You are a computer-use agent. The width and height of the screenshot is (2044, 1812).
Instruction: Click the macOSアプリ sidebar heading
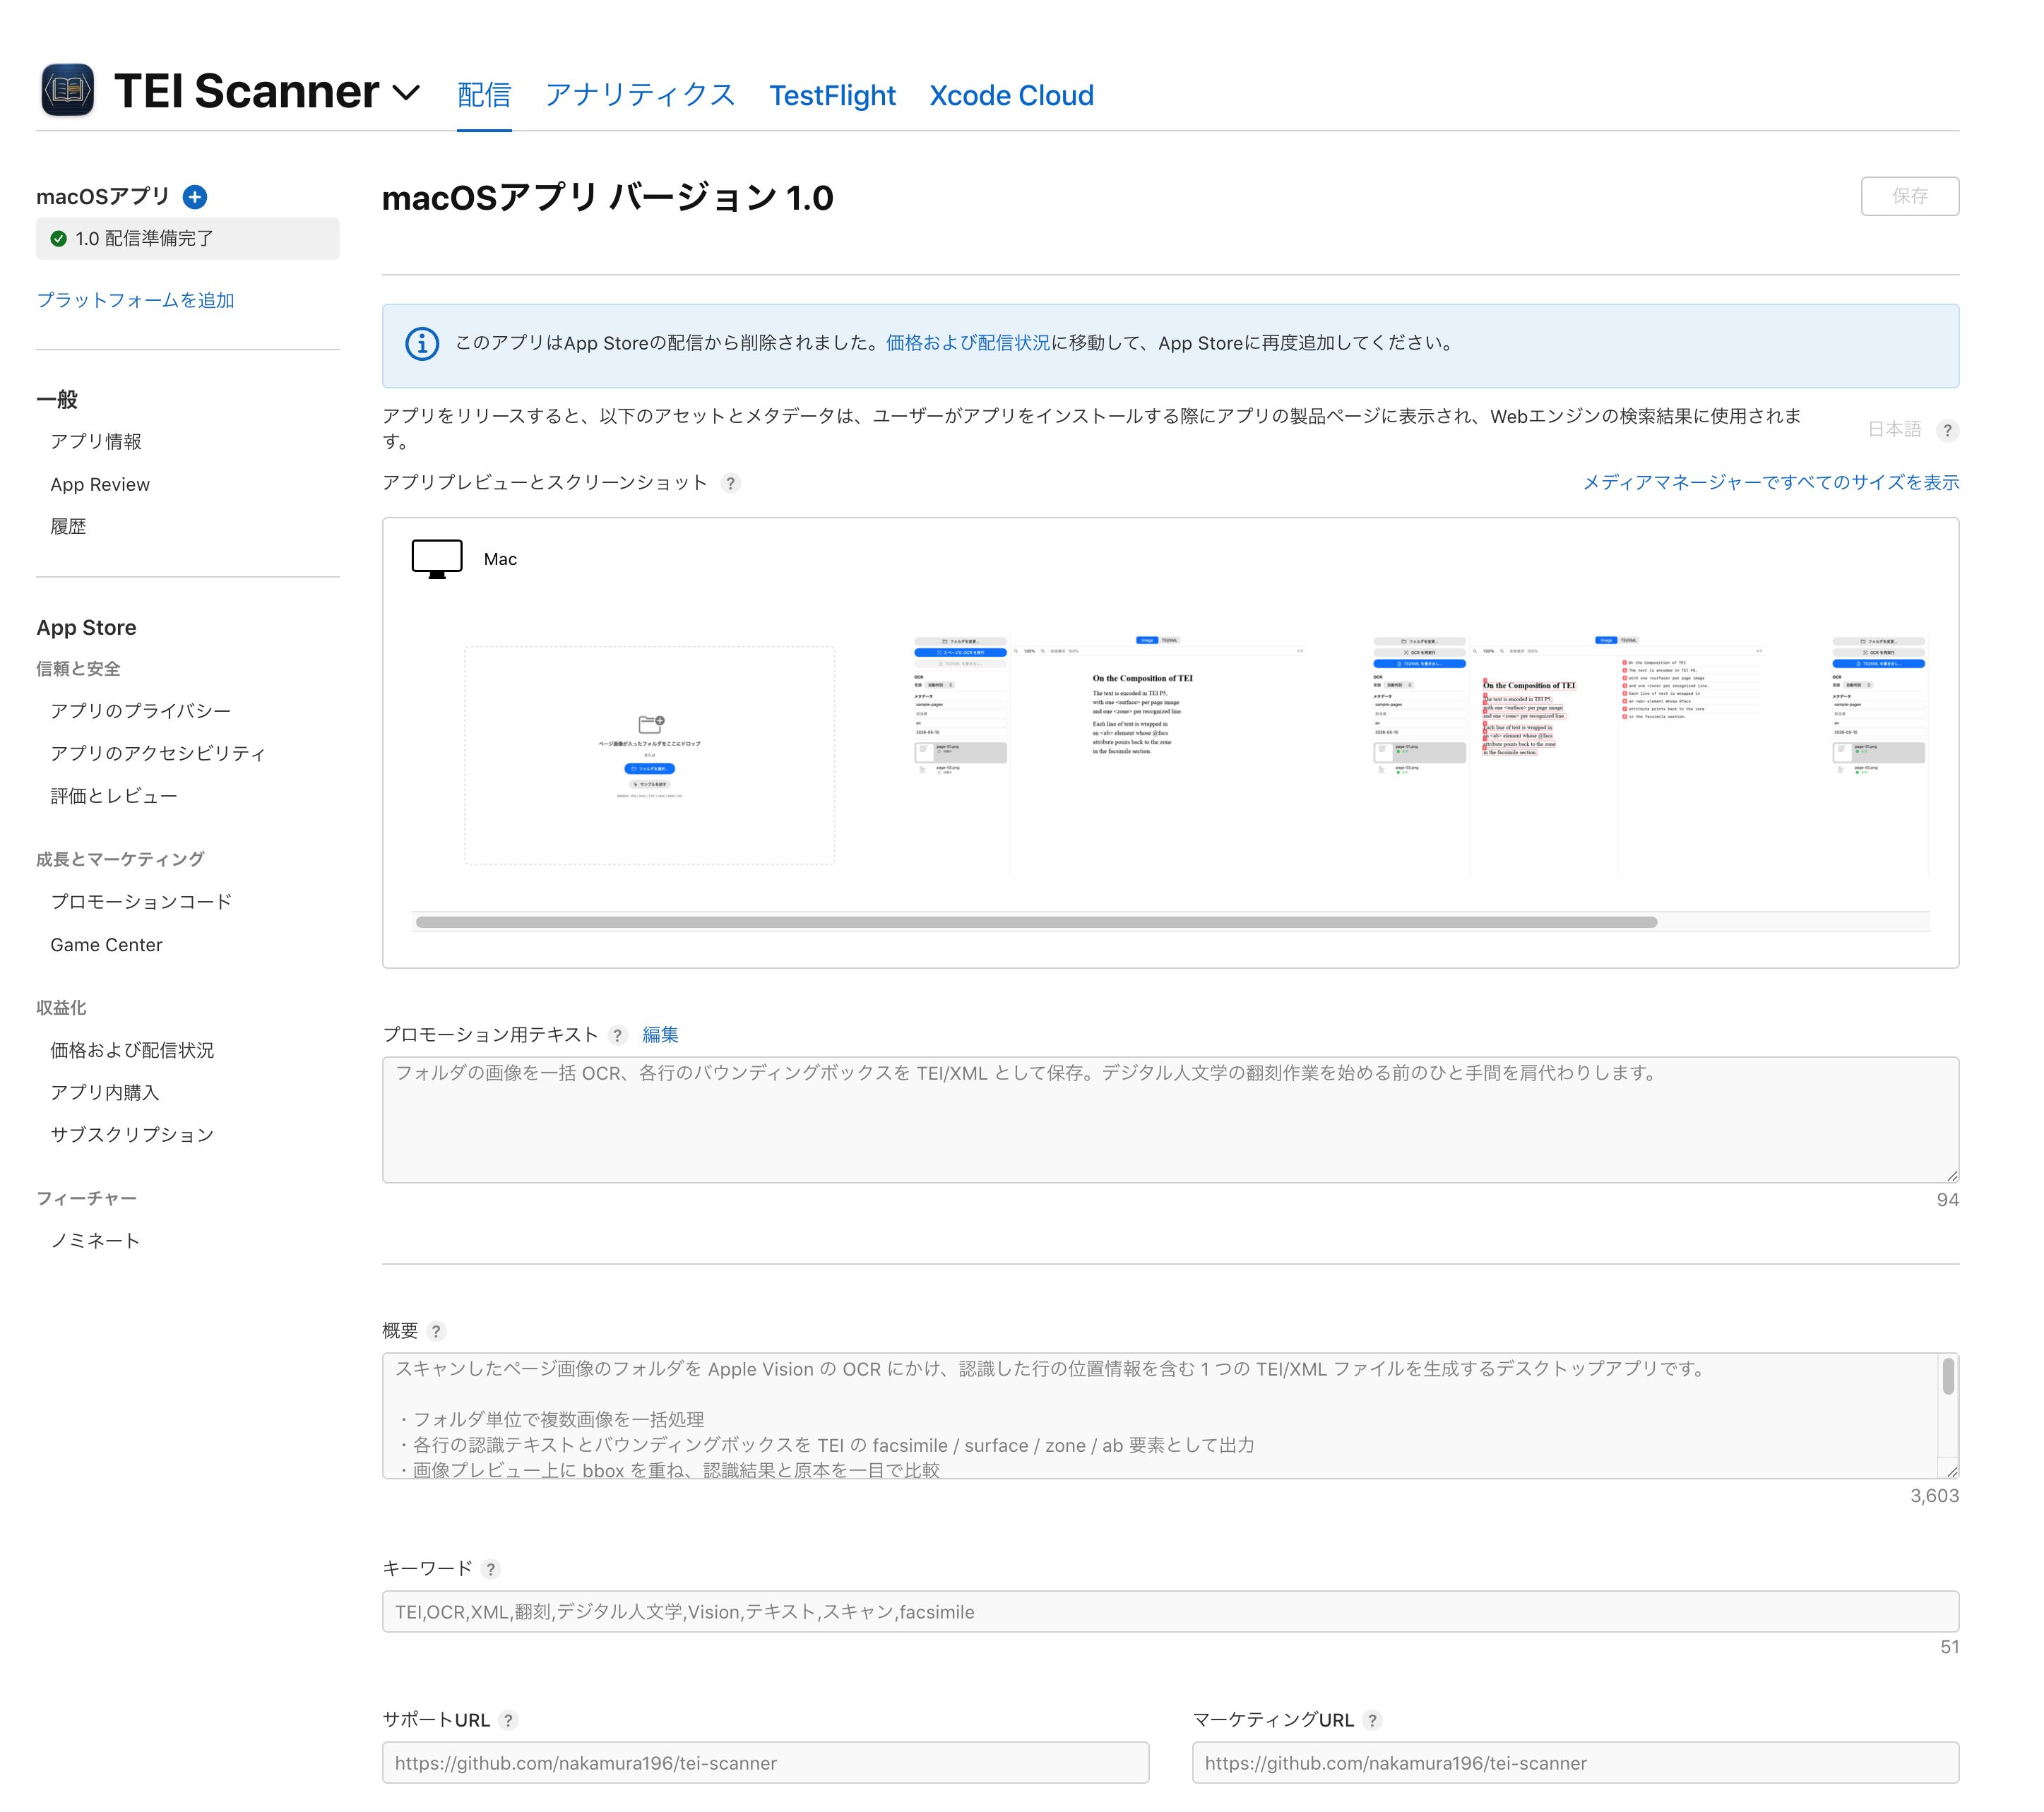coord(103,196)
